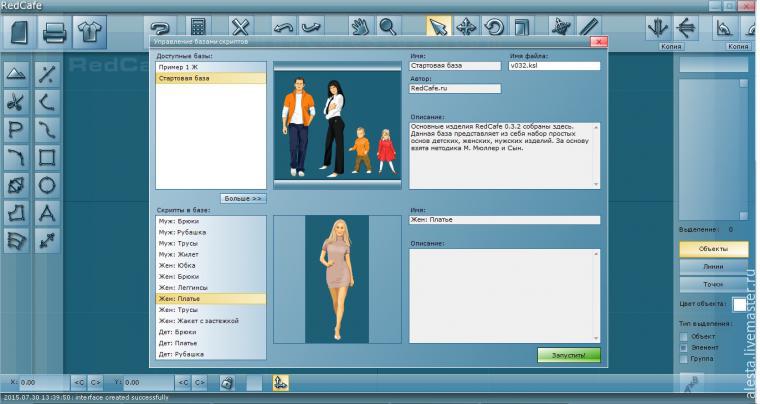760x404 pixels.
Task: Select the Дет: Рубашка script
Action: tap(211, 354)
